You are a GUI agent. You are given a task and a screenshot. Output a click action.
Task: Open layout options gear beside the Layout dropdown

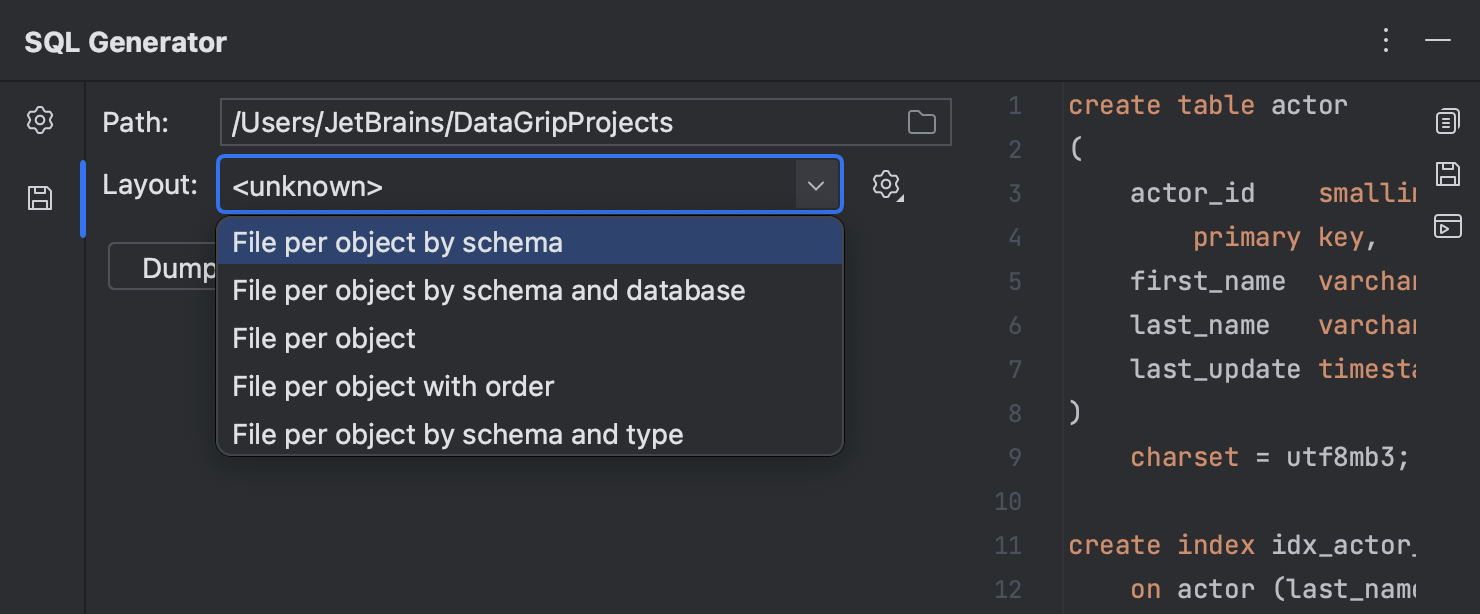886,184
